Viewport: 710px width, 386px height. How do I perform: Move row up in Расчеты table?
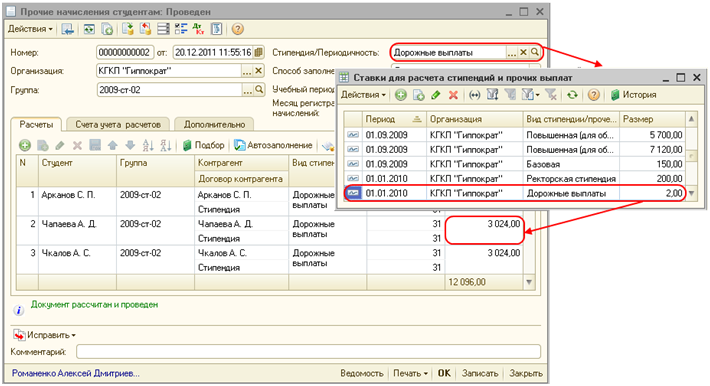coord(113,145)
